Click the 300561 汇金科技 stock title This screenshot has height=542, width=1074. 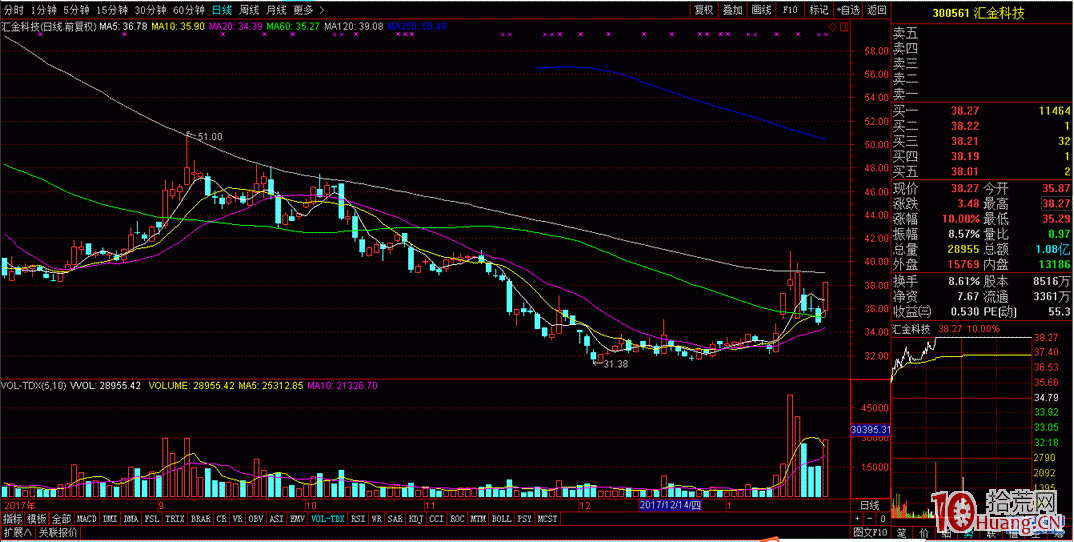pyautogui.click(x=979, y=14)
